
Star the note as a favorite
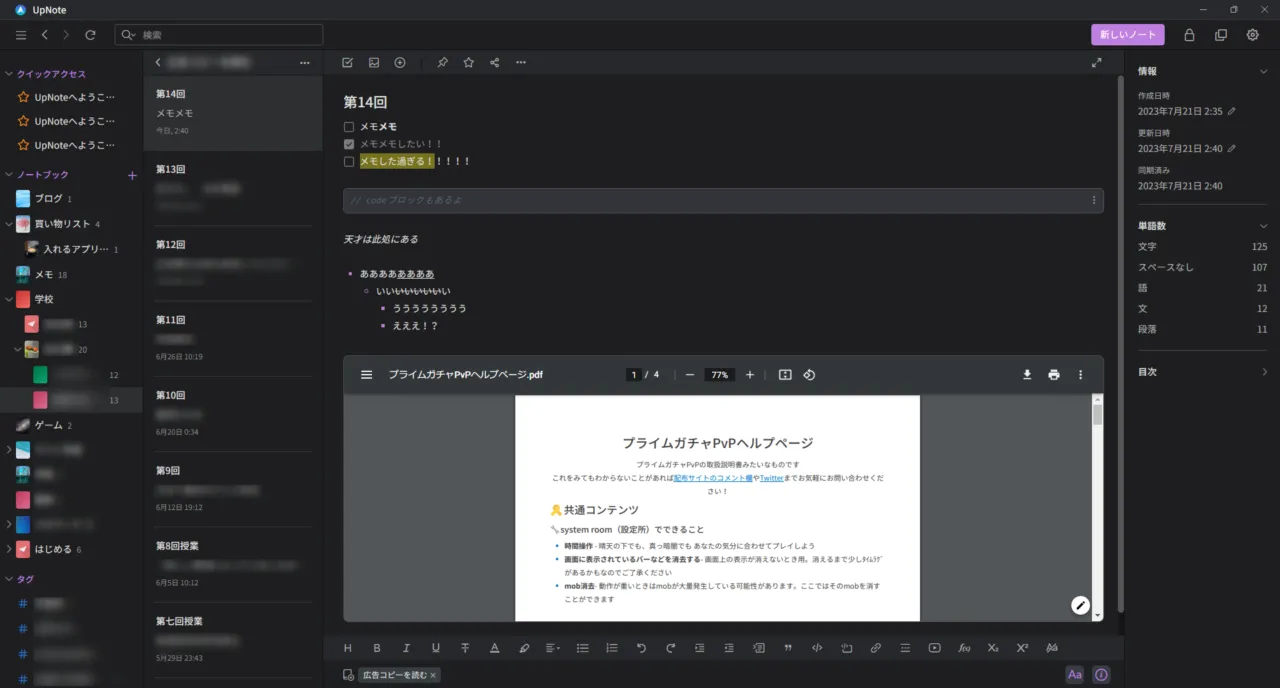(x=468, y=62)
